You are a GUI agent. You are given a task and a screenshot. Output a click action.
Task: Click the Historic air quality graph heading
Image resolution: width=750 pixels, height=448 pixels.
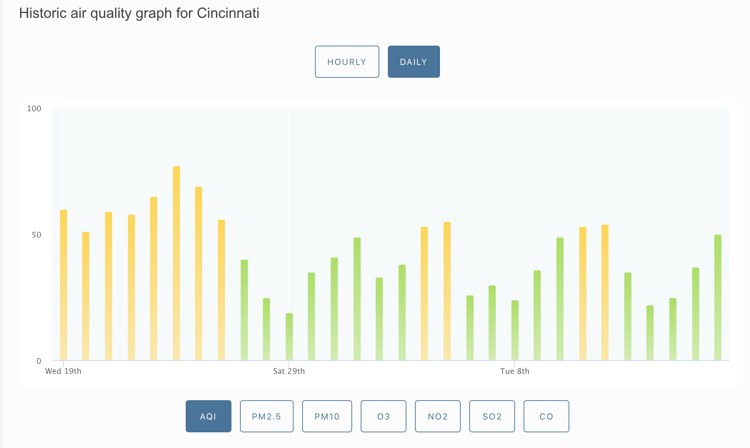pyautogui.click(x=139, y=13)
